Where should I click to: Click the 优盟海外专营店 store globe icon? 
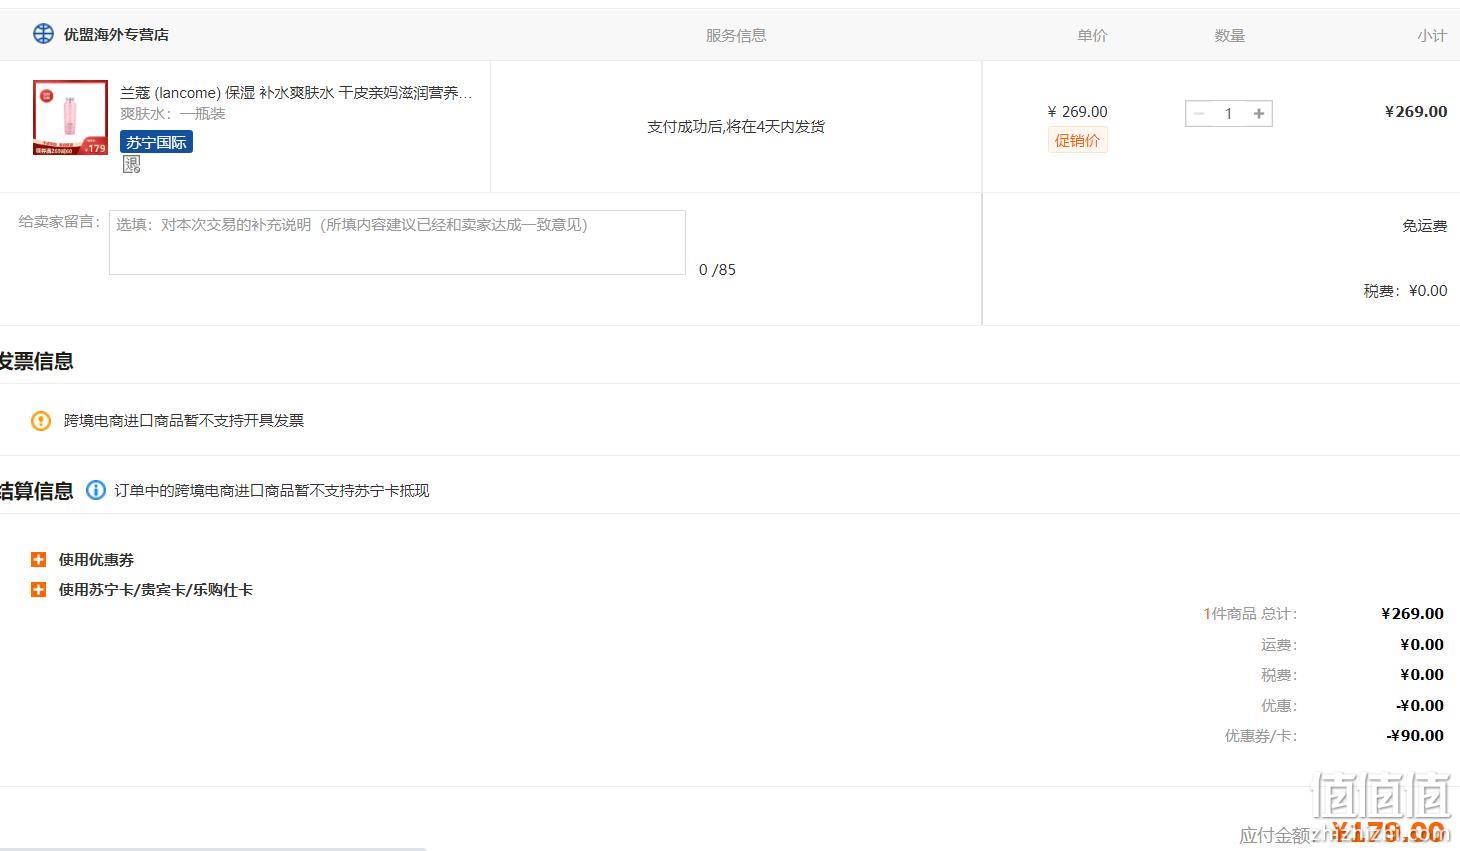pyautogui.click(x=43, y=33)
